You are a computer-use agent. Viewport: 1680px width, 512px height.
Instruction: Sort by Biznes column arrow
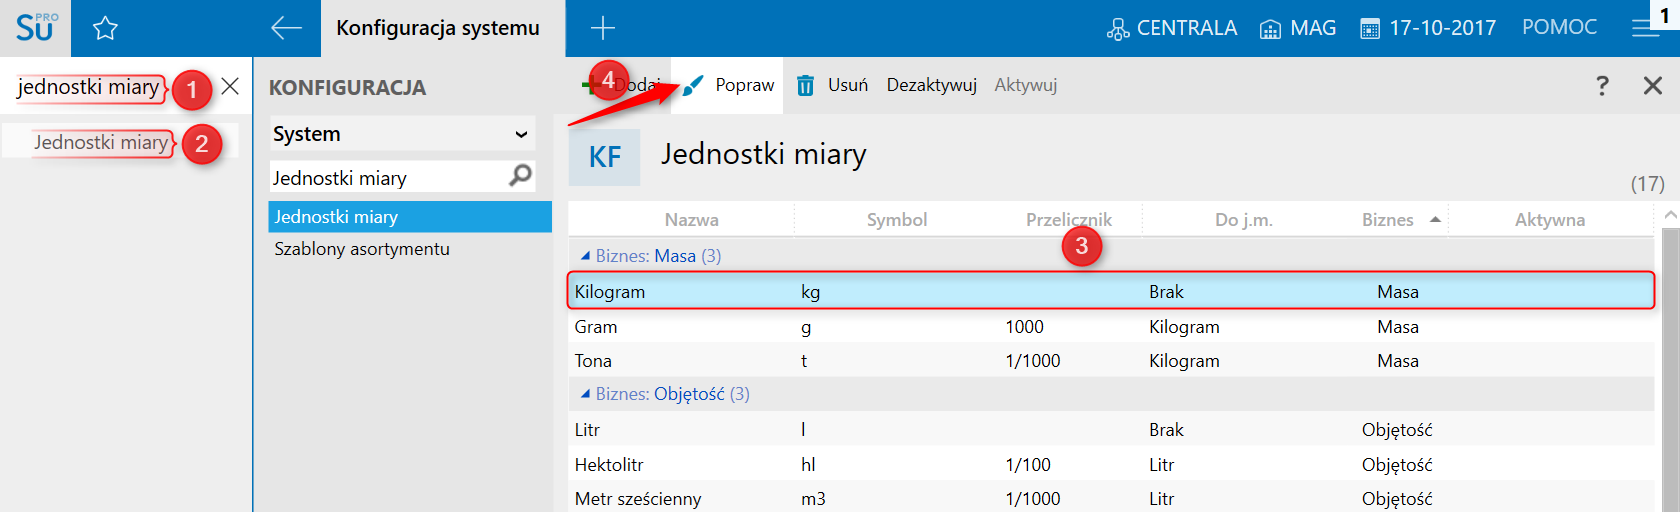tap(1435, 219)
